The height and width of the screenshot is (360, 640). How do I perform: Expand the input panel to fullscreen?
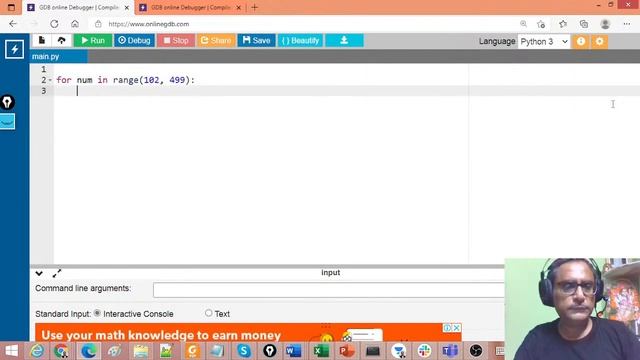coord(57,273)
